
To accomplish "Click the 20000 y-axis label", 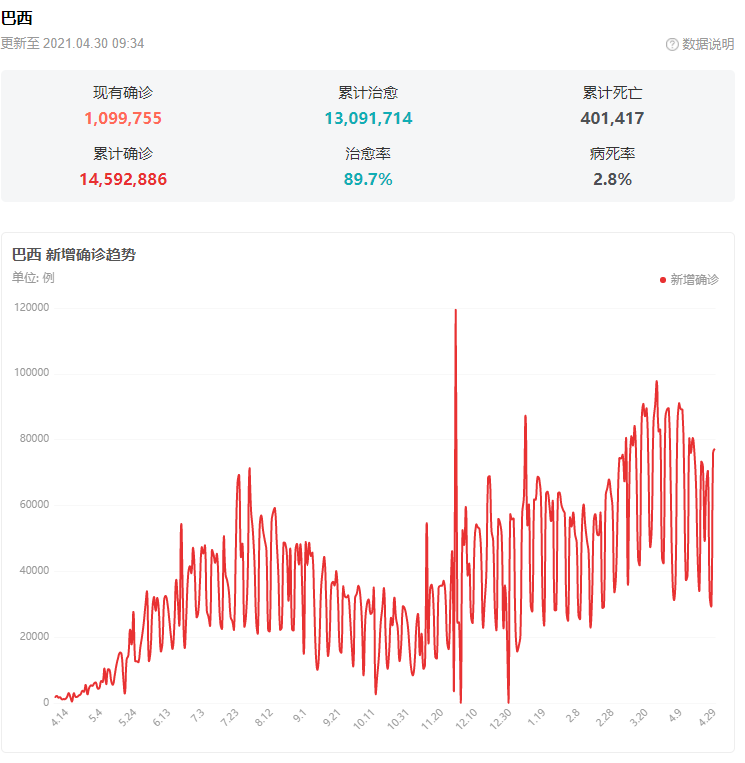I will [x=34, y=636].
